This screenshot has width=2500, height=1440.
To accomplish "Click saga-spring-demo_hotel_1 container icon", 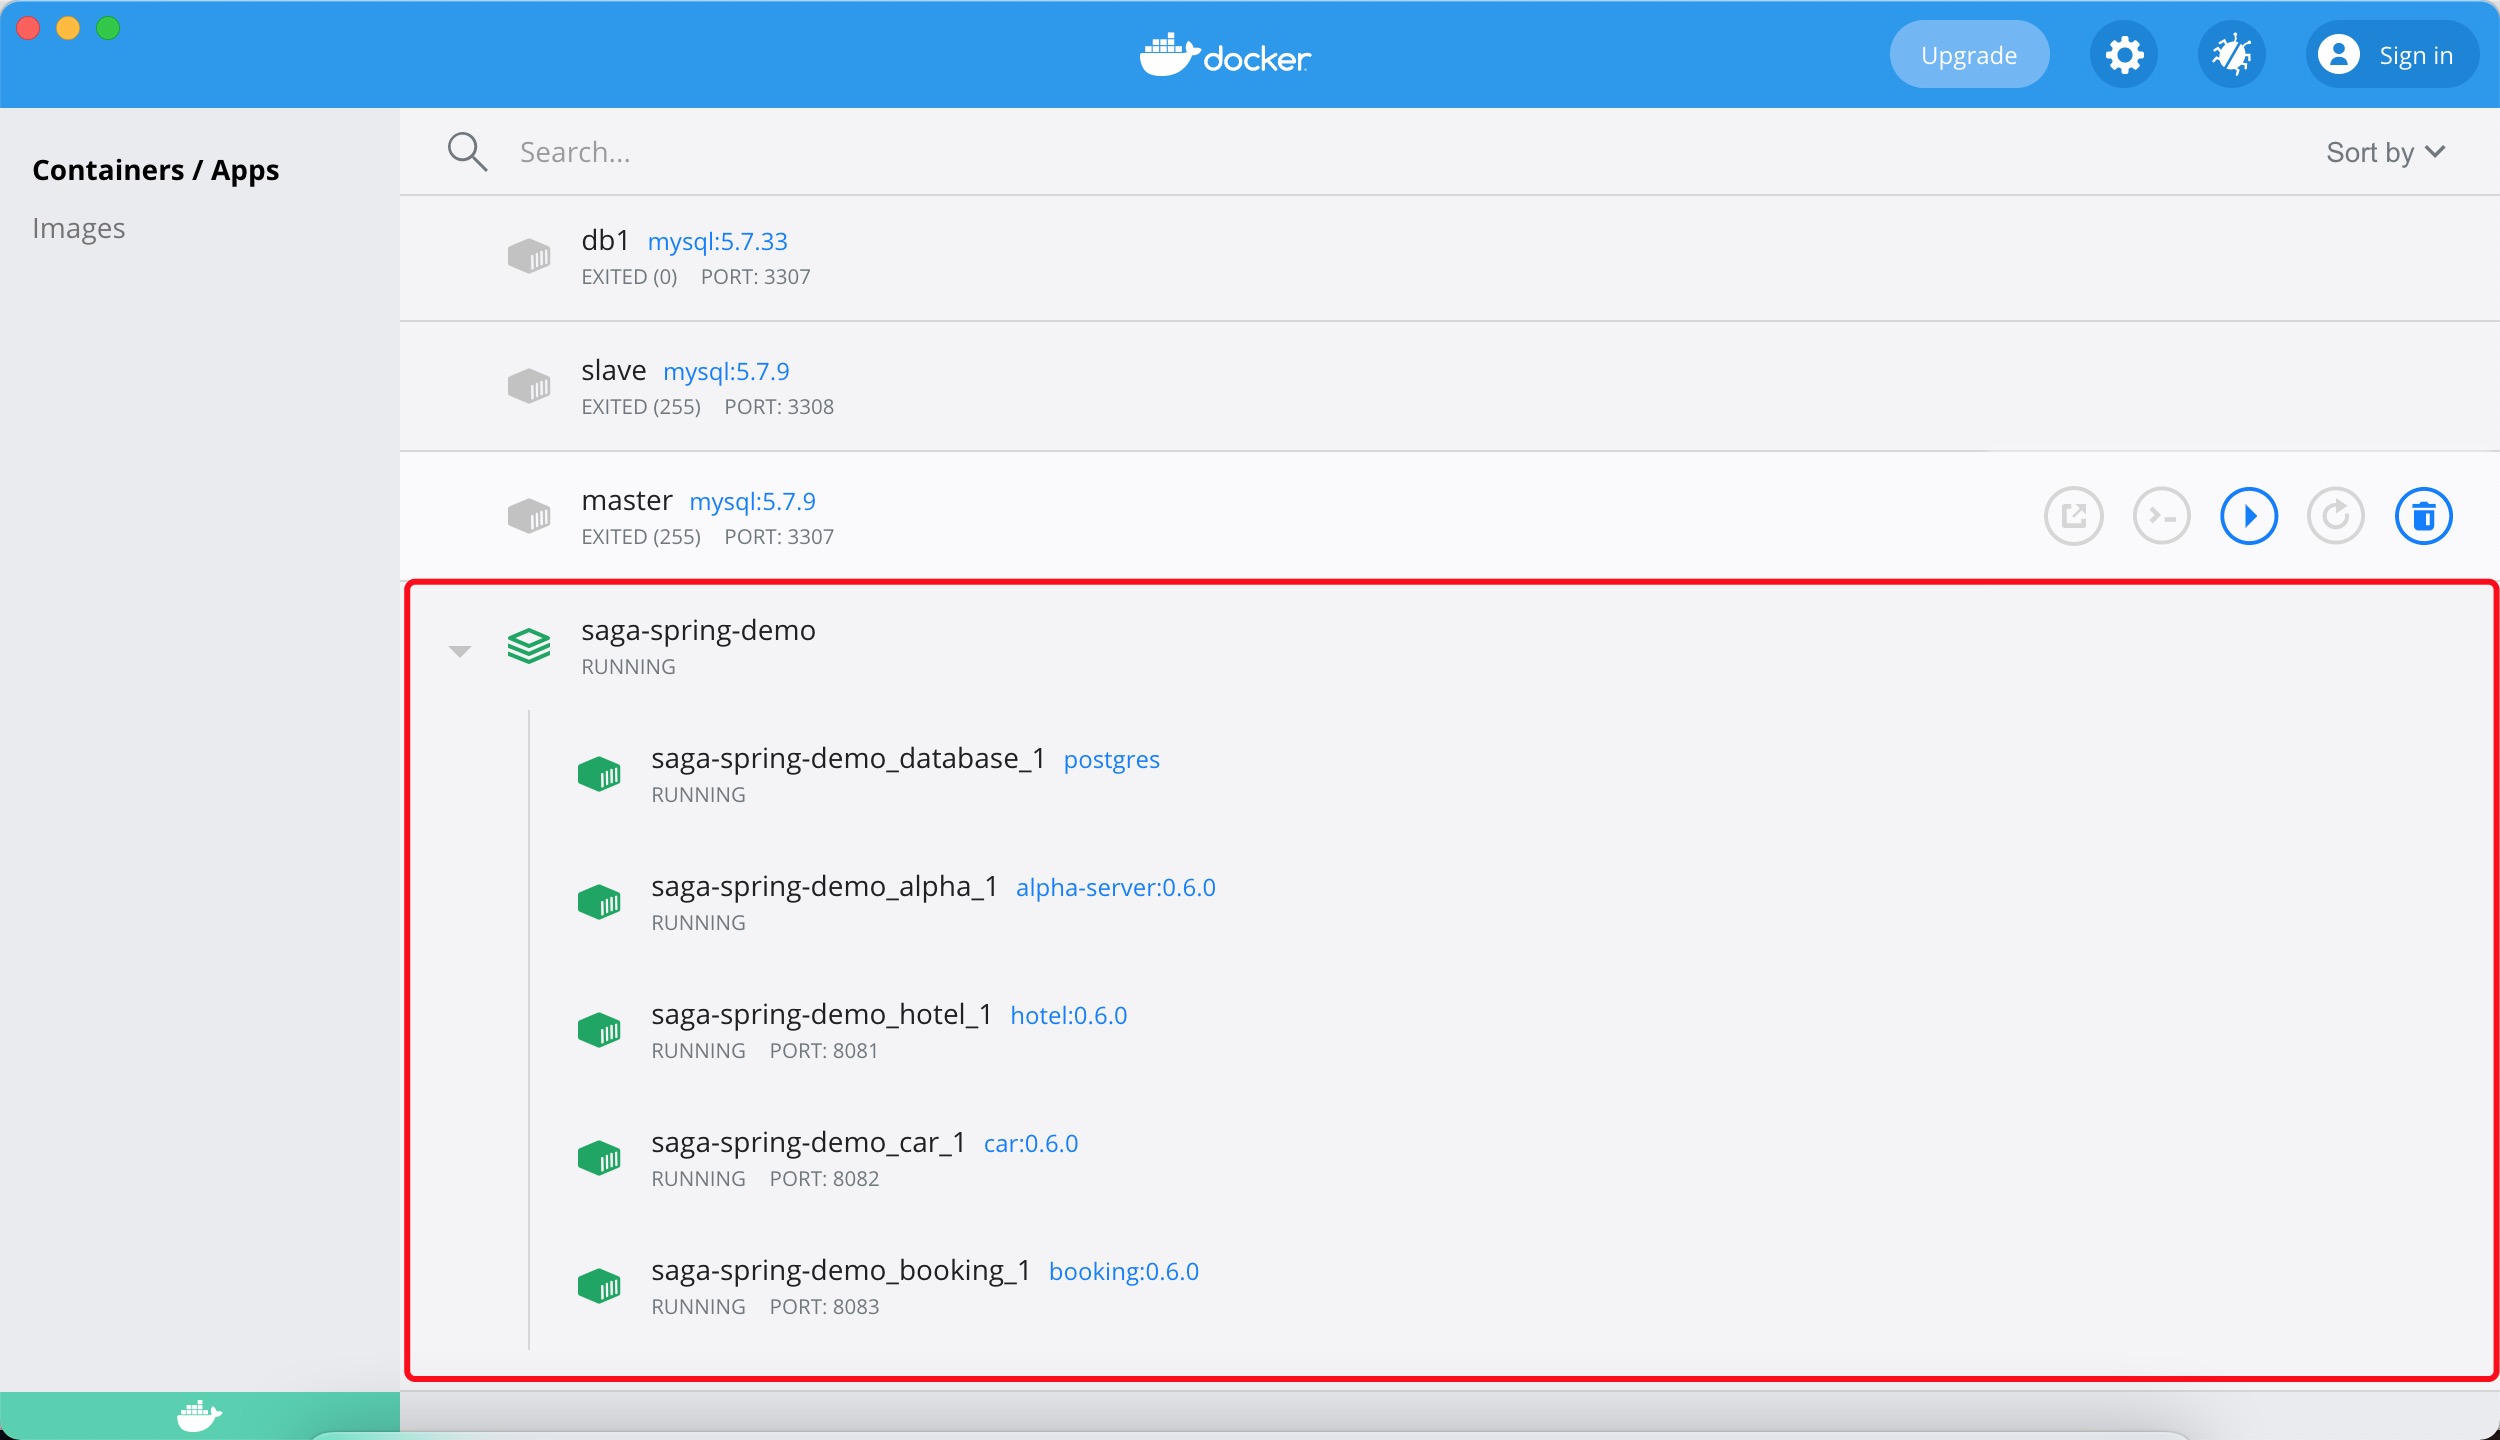I will coord(599,1030).
